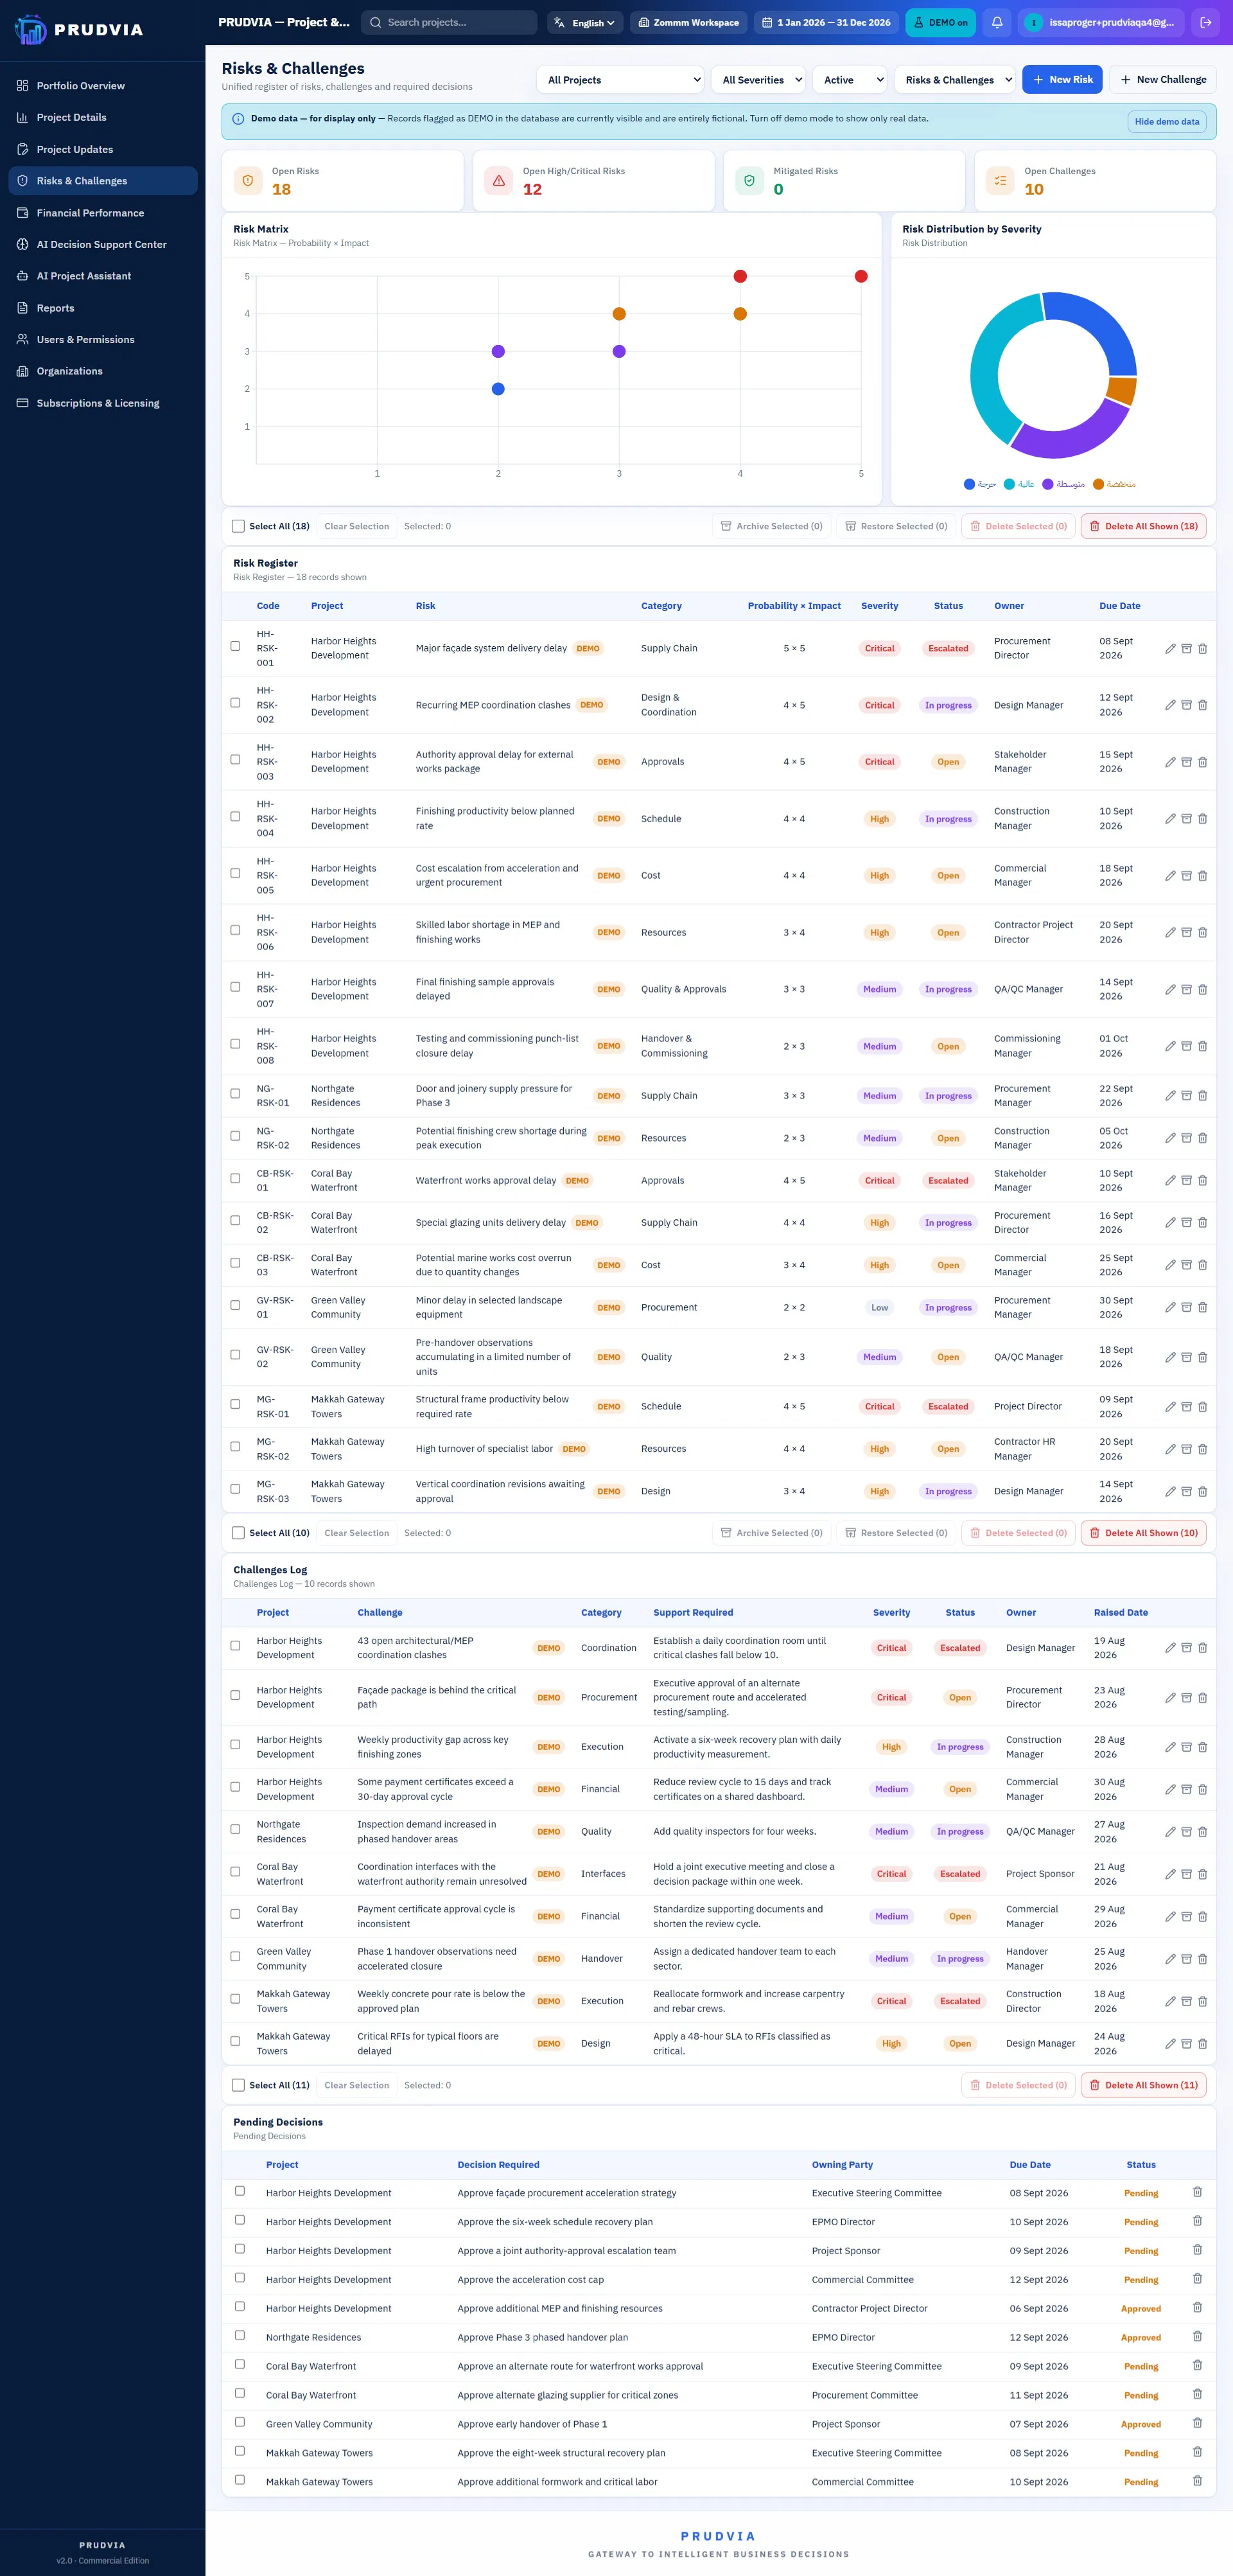Edit risk NG-RSK-01 via pencil icon

pos(1170,1096)
